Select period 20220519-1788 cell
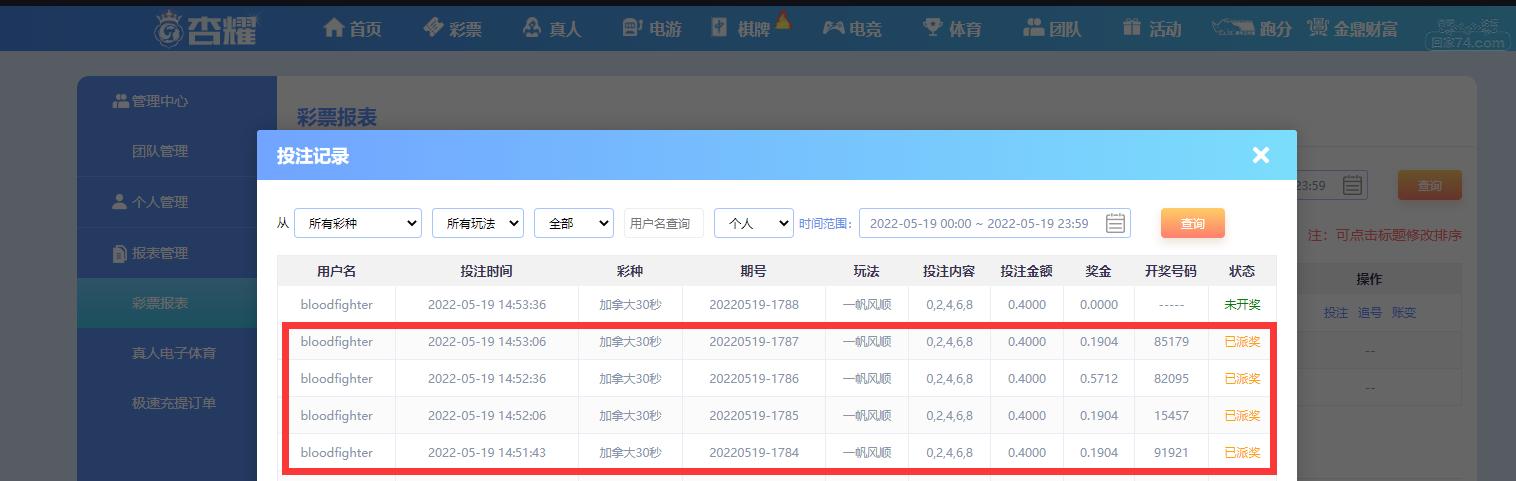The width and height of the screenshot is (1516, 481). [x=754, y=304]
